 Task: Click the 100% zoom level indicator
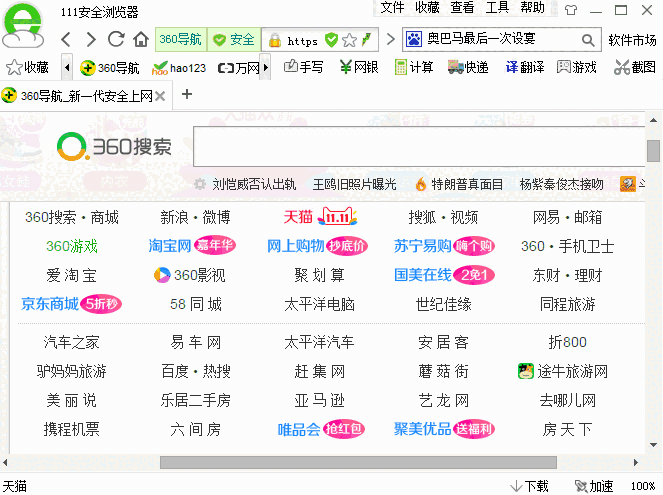pos(643,486)
